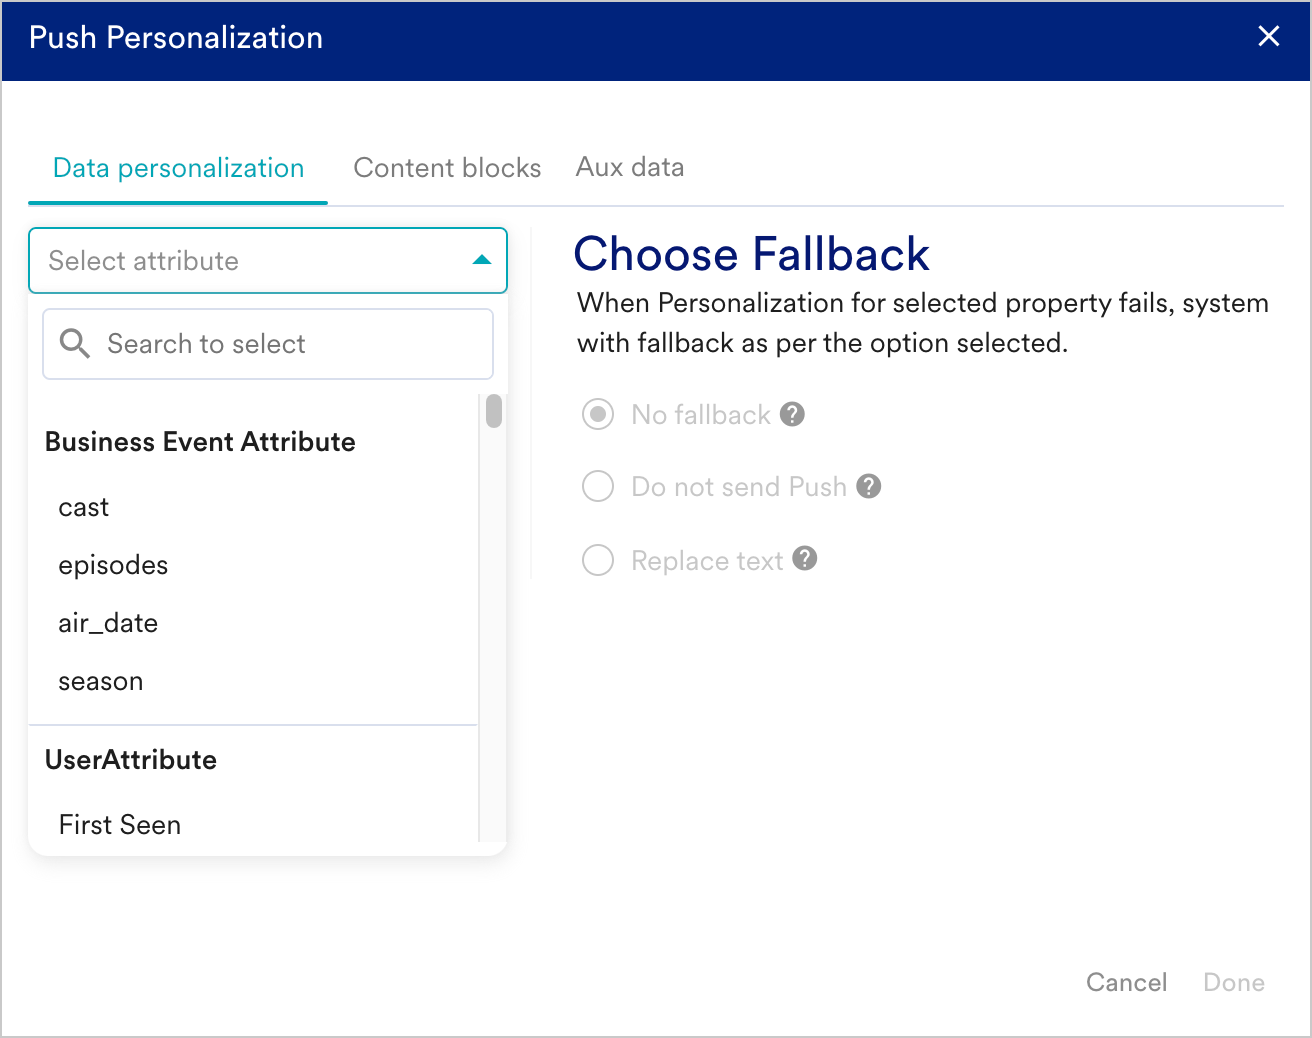The width and height of the screenshot is (1312, 1038).
Task: Collapse the Select attribute dropdown arrow
Action: [481, 260]
